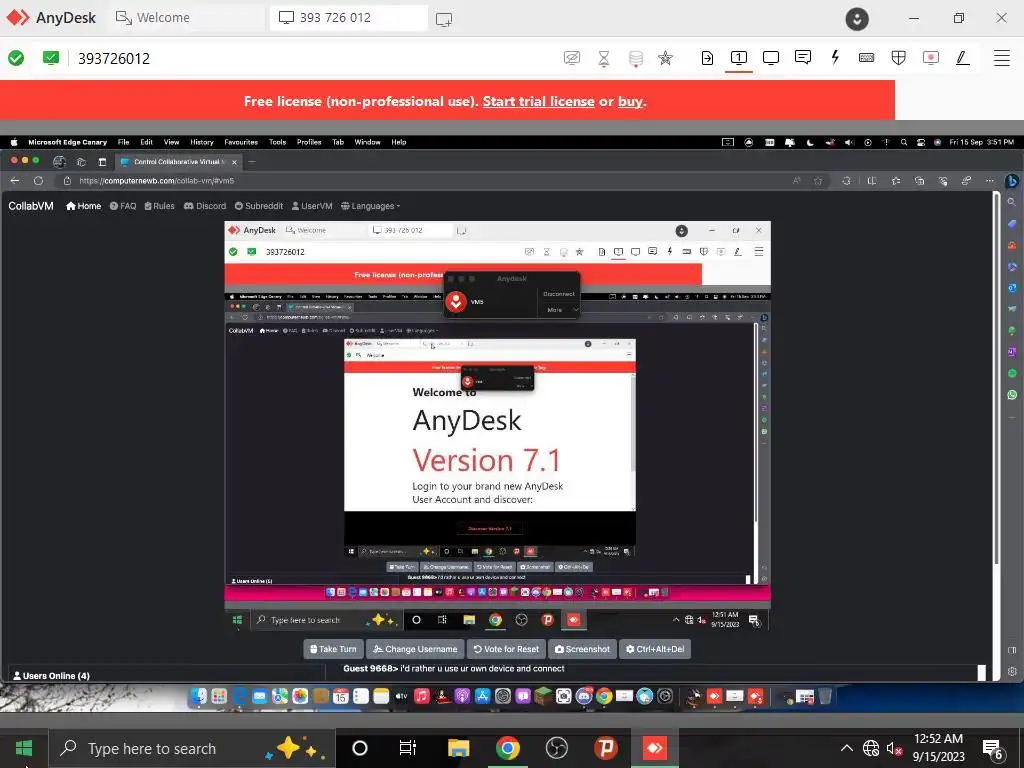Expand the Languages dropdown

coord(370,206)
